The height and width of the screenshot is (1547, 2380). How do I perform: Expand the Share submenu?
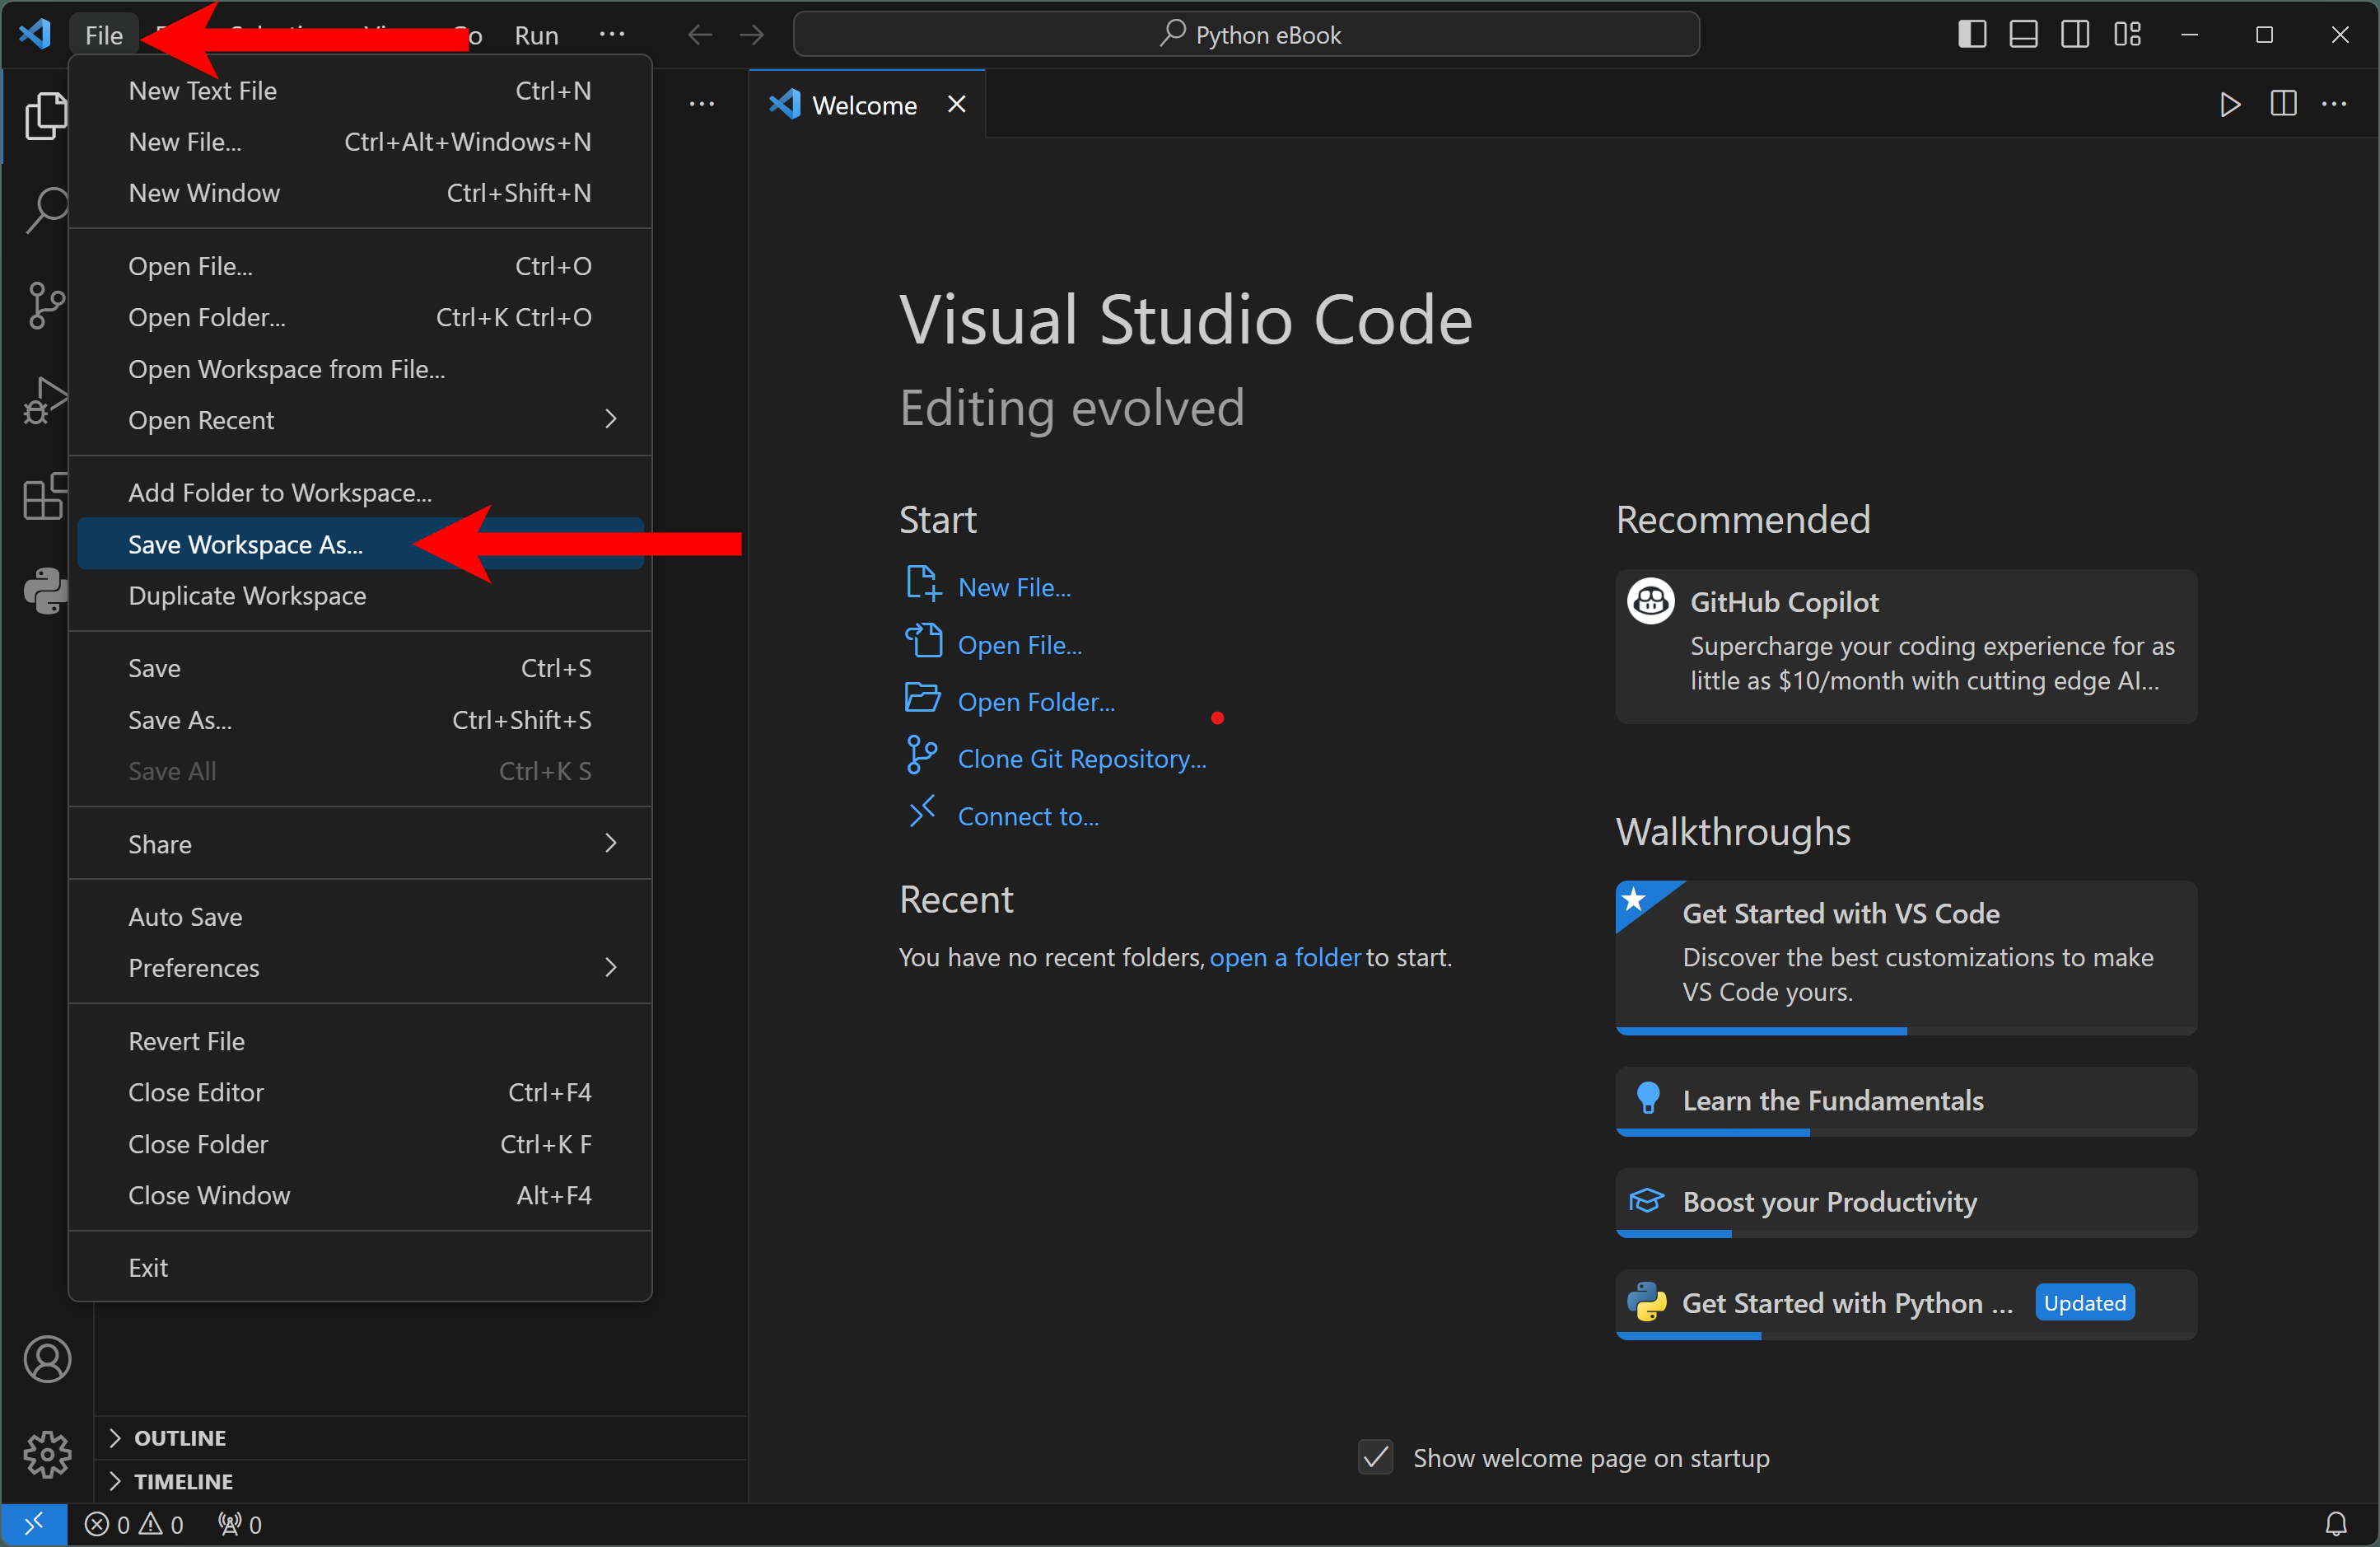click(x=360, y=844)
